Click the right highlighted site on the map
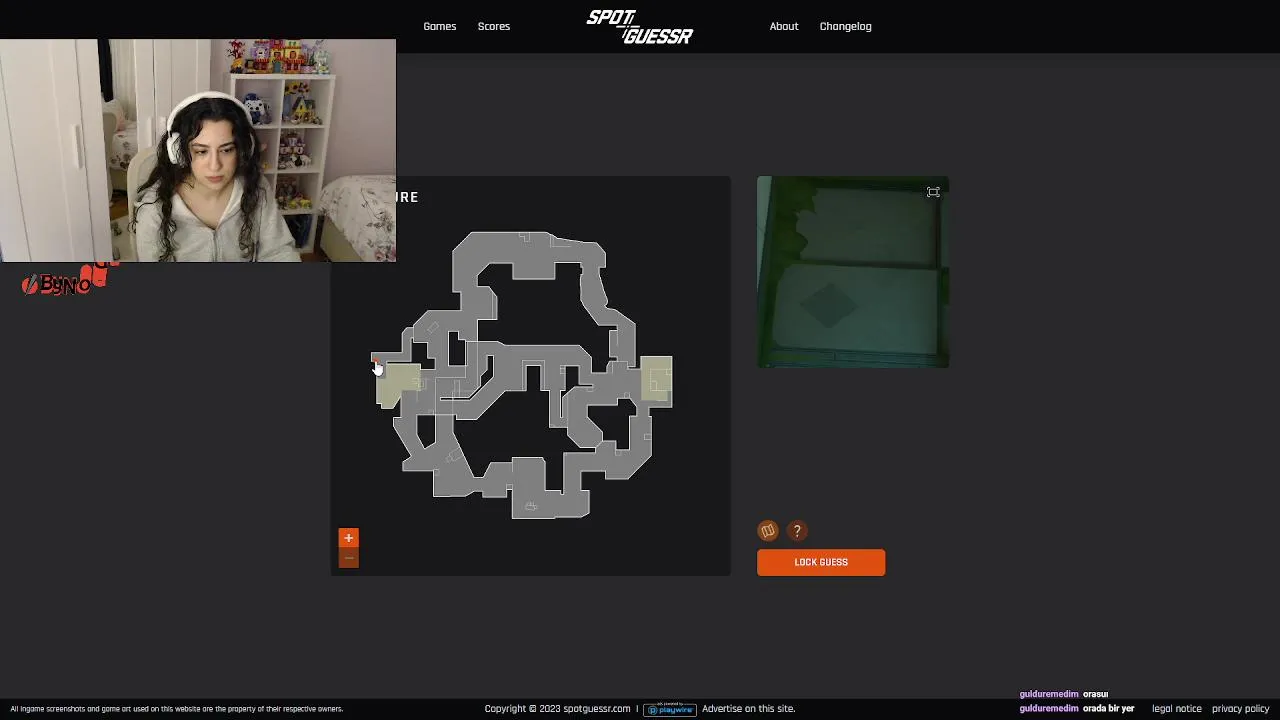The height and width of the screenshot is (720, 1280). coord(657,380)
